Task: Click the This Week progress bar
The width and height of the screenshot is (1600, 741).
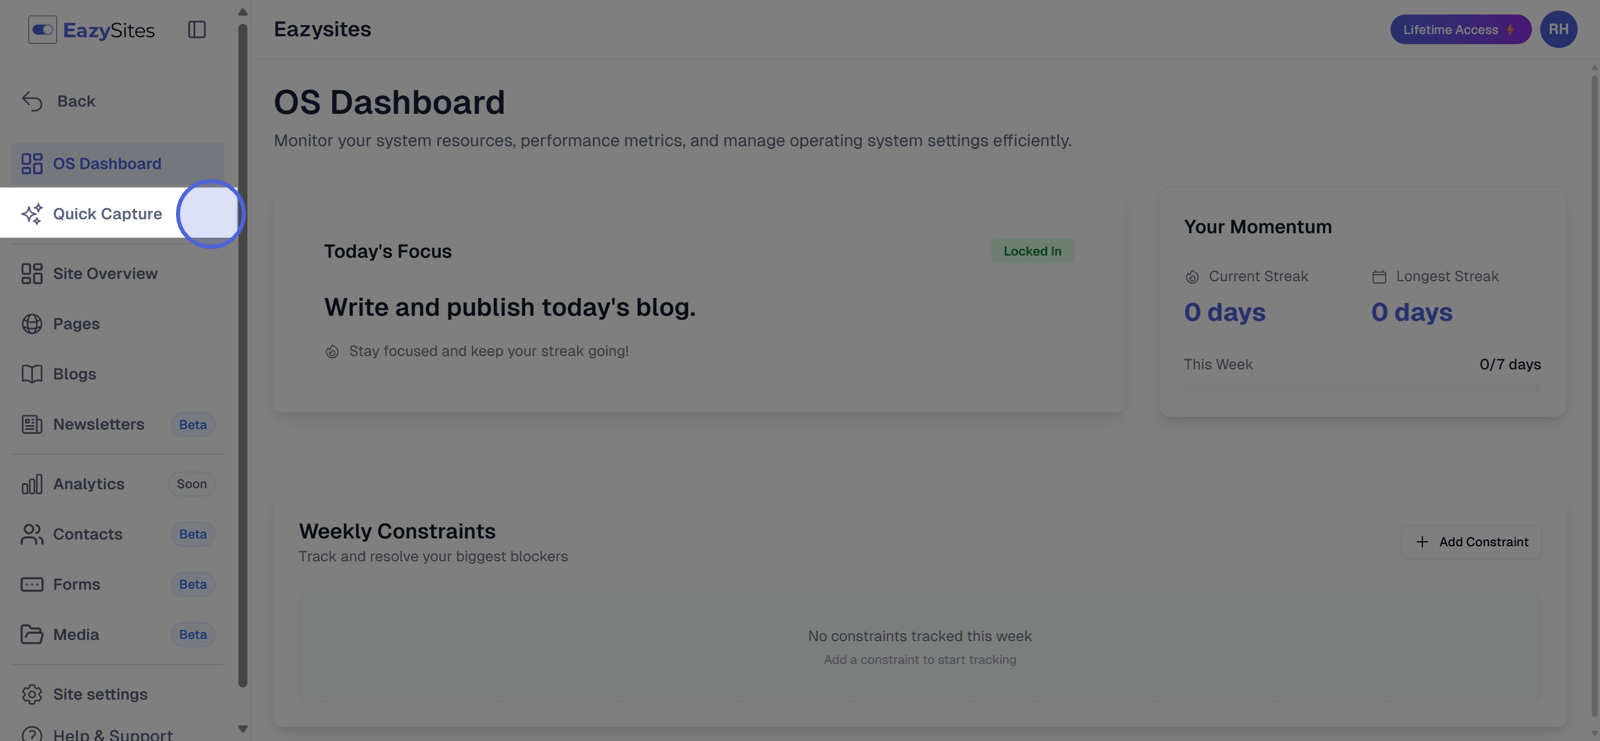Action: 1362,388
